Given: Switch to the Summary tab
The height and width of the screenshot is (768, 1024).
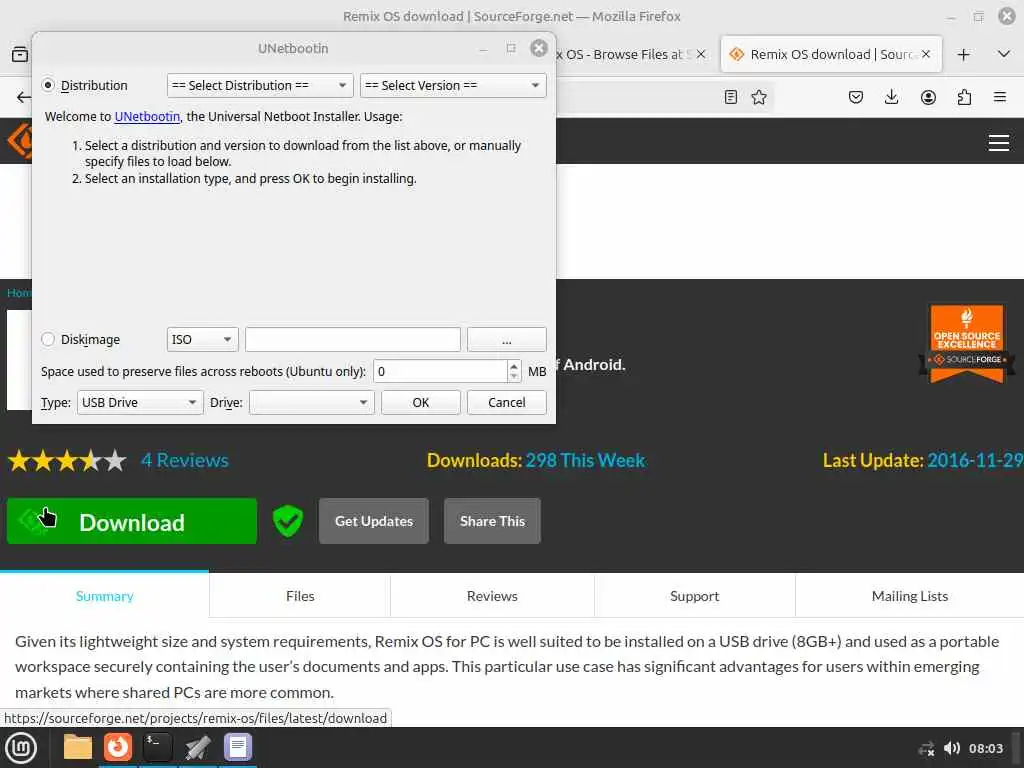Looking at the screenshot, I should click(104, 596).
